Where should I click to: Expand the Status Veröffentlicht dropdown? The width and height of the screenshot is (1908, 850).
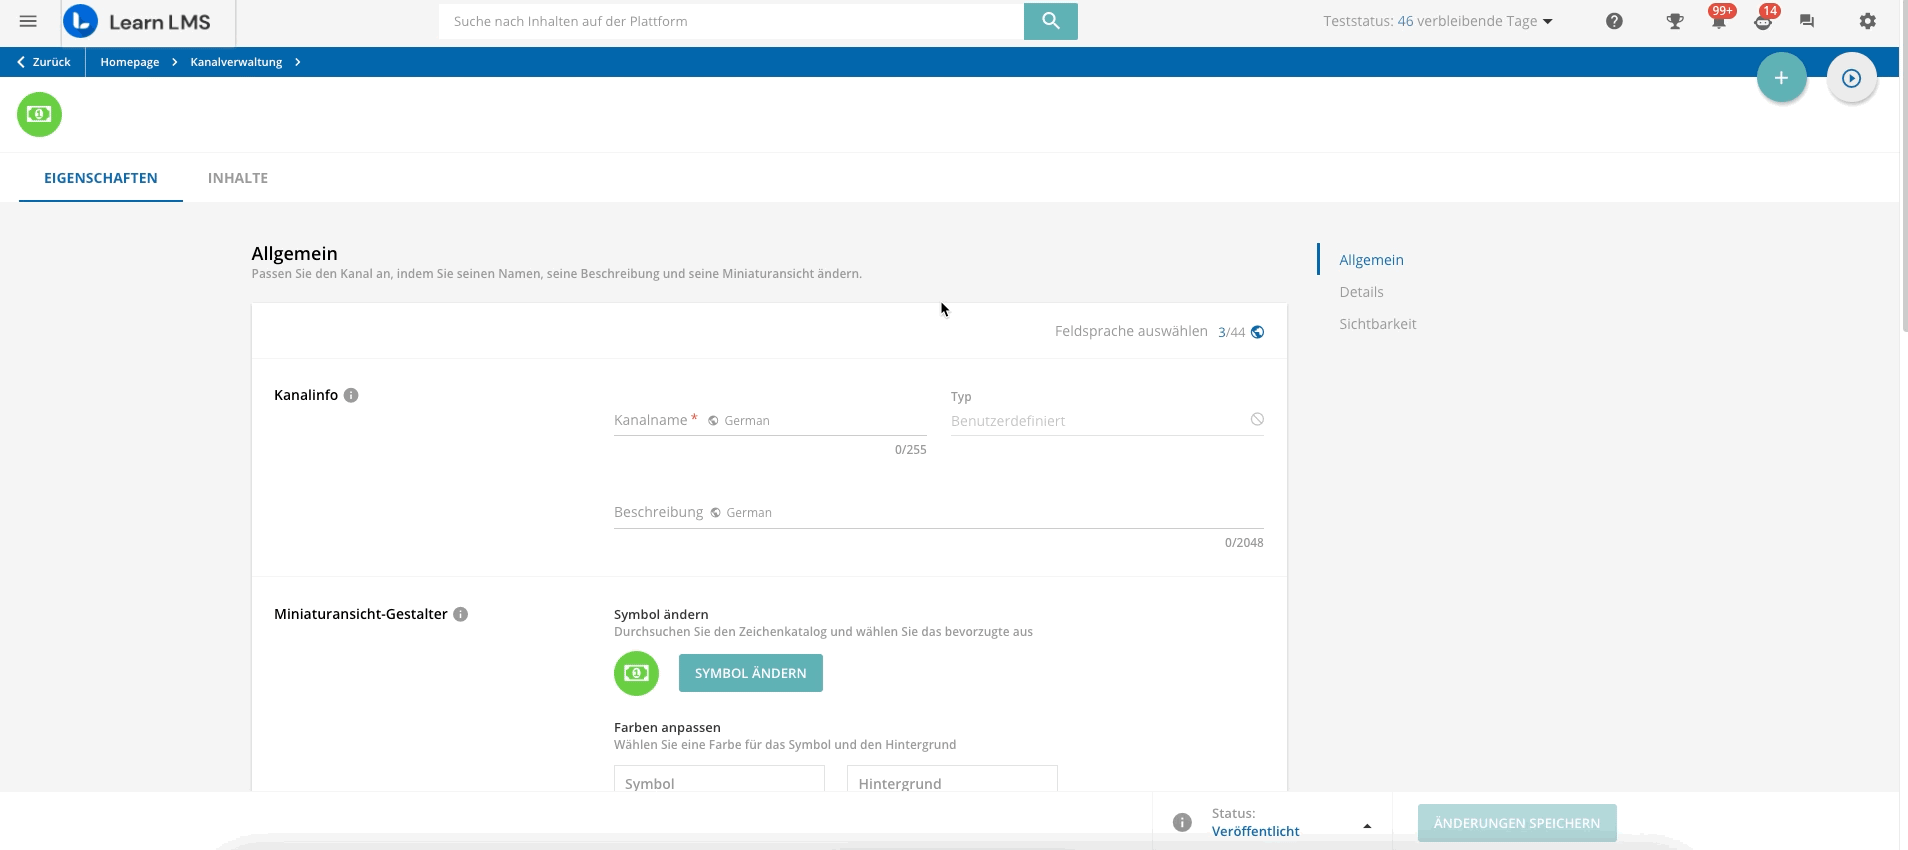(1366, 826)
